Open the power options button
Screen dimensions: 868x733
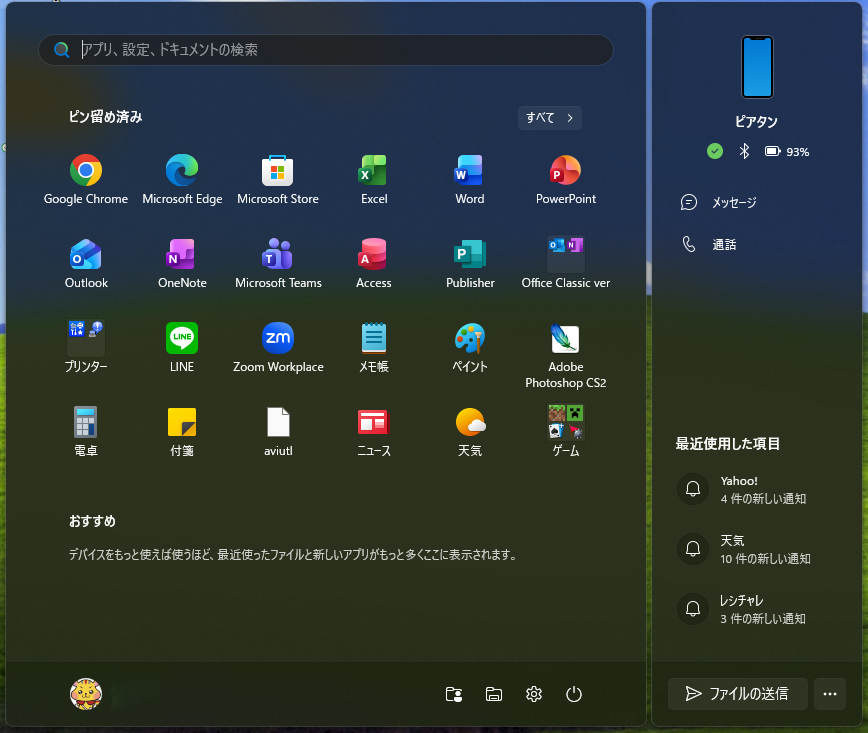click(574, 694)
